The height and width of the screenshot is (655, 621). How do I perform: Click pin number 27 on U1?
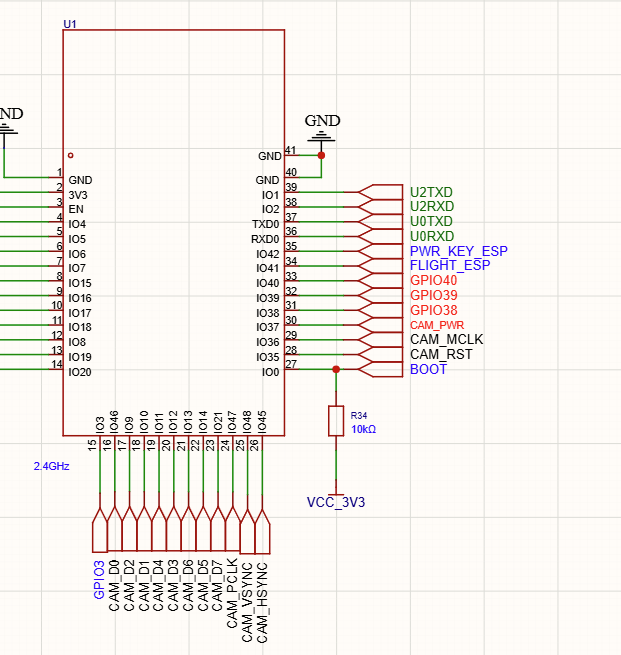[291, 364]
